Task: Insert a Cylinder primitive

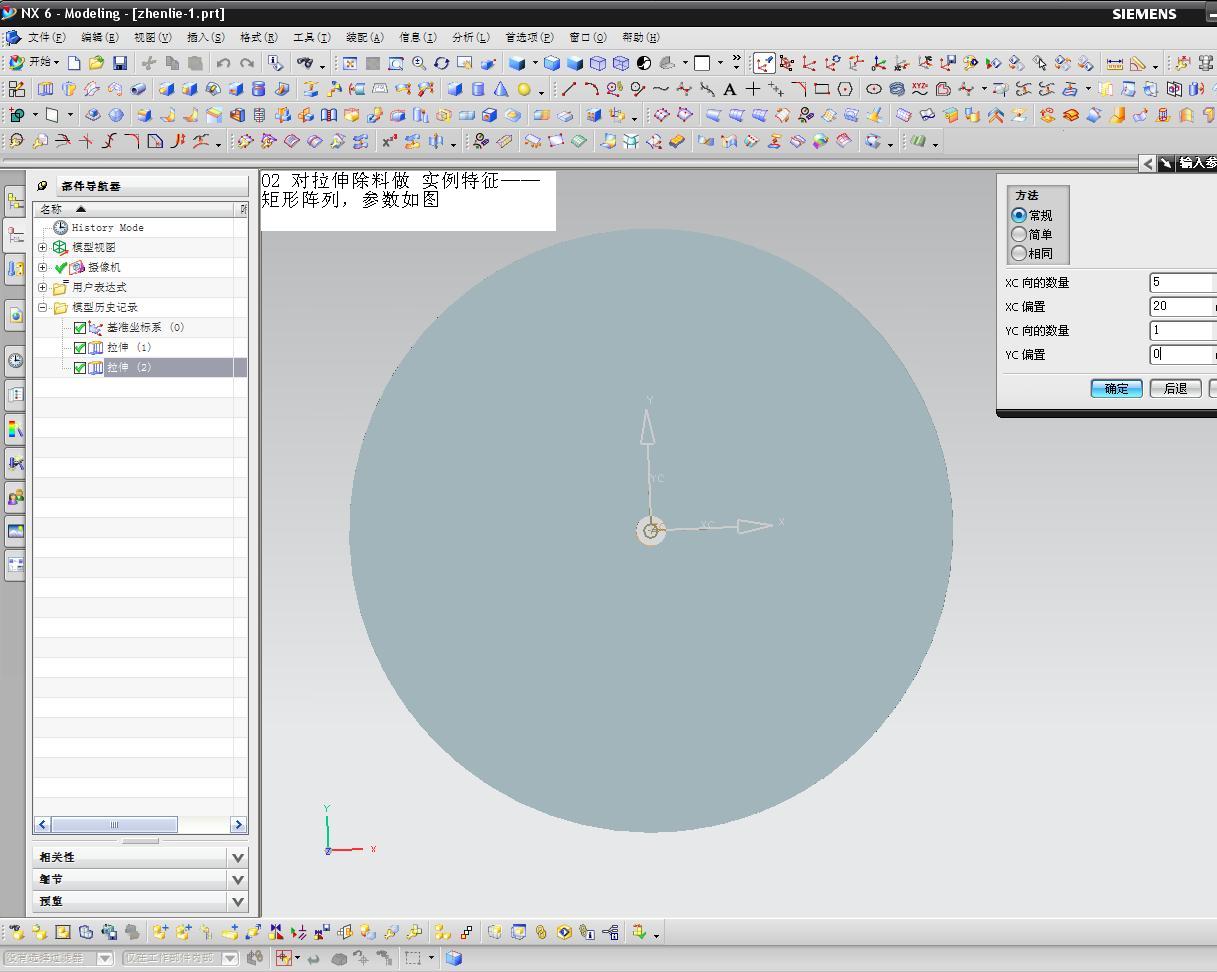Action: coord(478,89)
